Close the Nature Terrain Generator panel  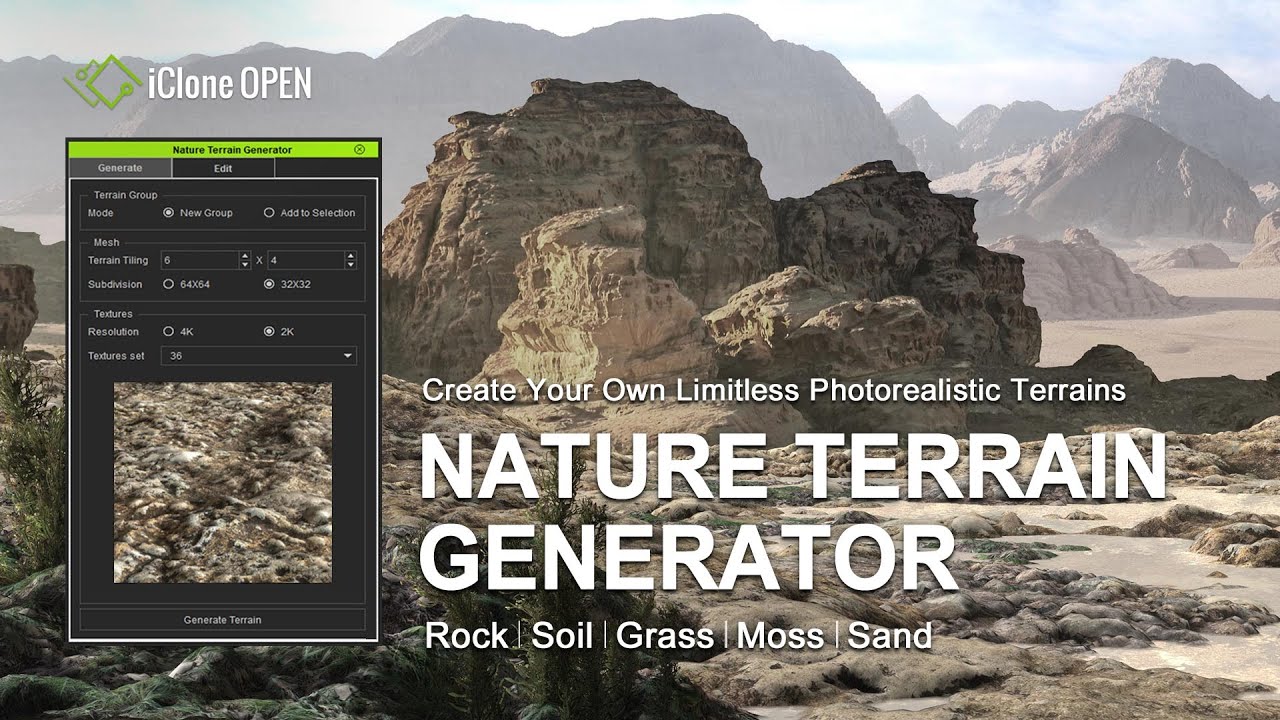click(359, 149)
